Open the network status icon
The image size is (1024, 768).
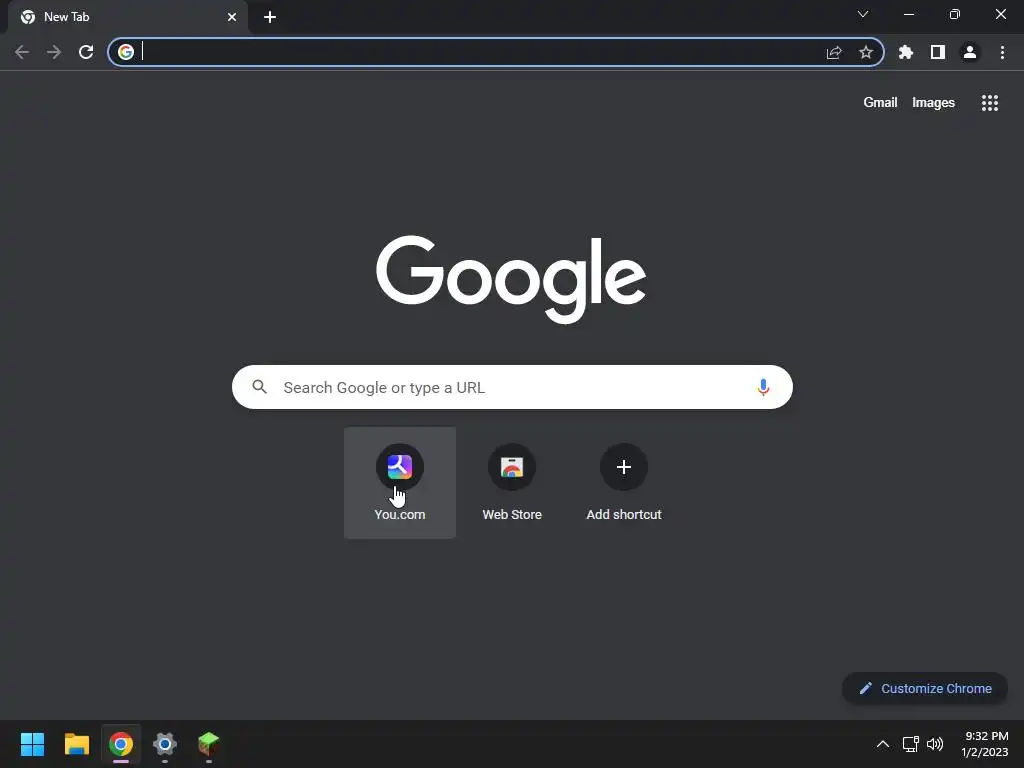pyautogui.click(x=910, y=744)
